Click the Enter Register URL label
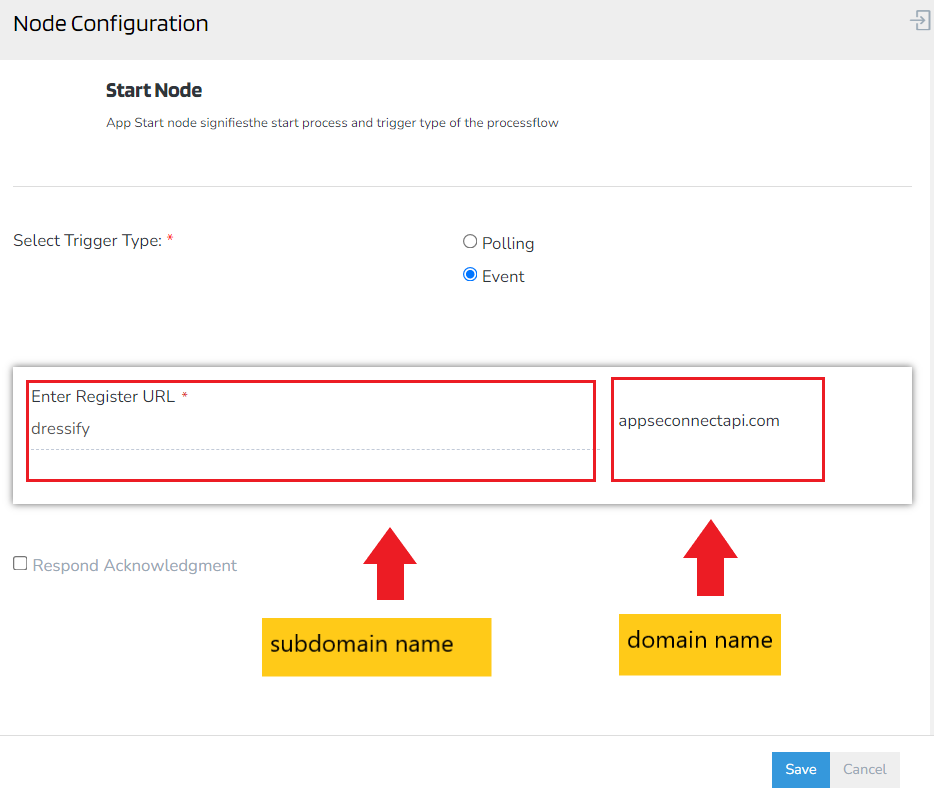The width and height of the screenshot is (934, 803). pos(103,397)
